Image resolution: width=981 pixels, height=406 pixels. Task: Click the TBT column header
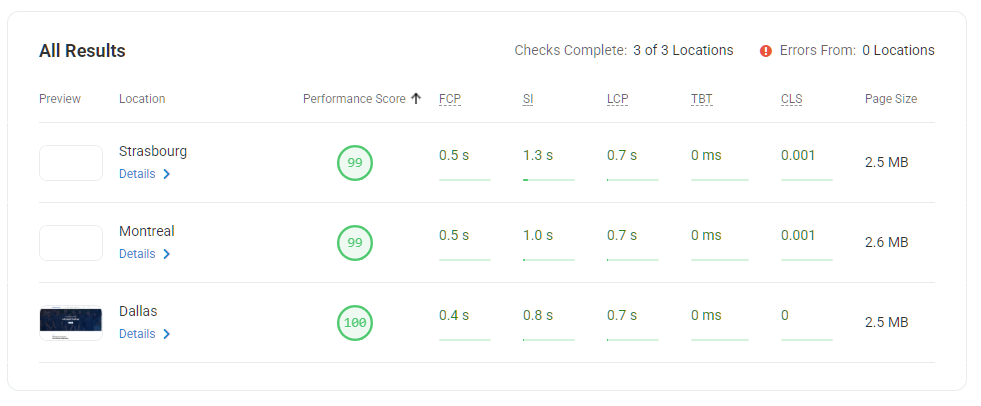pyautogui.click(x=701, y=99)
